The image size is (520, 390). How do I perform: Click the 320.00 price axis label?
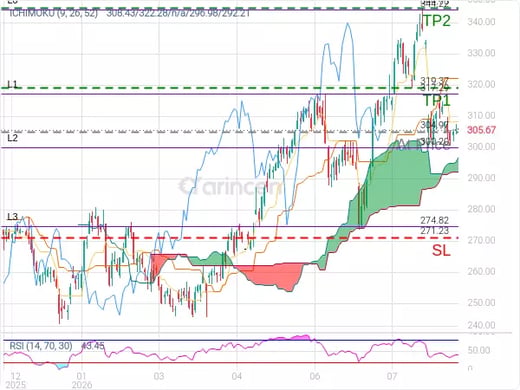[x=481, y=84]
